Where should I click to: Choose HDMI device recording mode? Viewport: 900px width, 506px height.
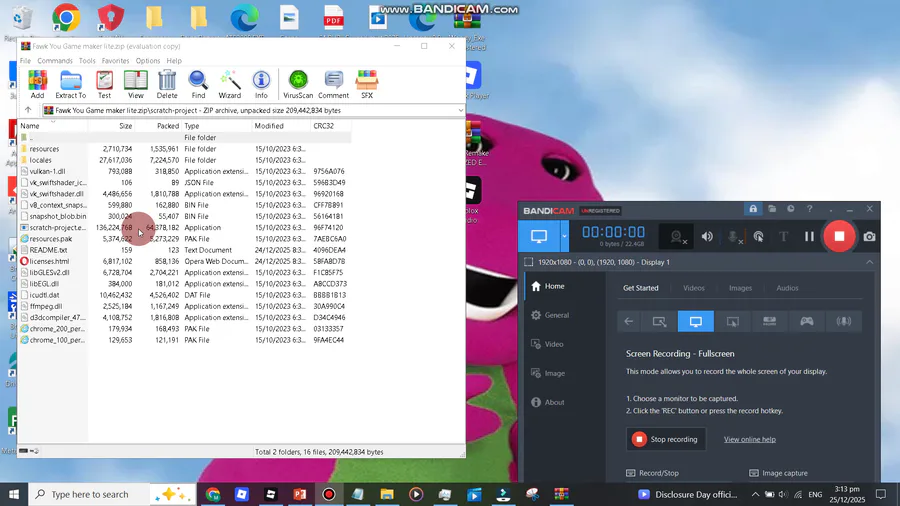770,321
